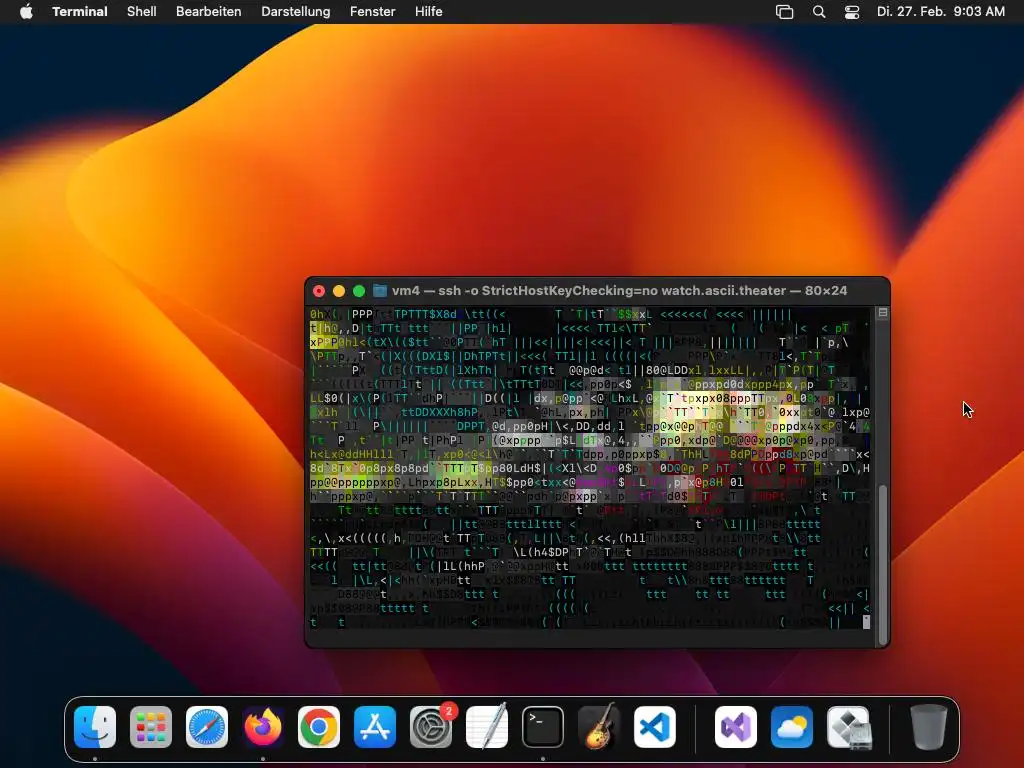Click the split pane button above scrollbar

[x=883, y=313]
